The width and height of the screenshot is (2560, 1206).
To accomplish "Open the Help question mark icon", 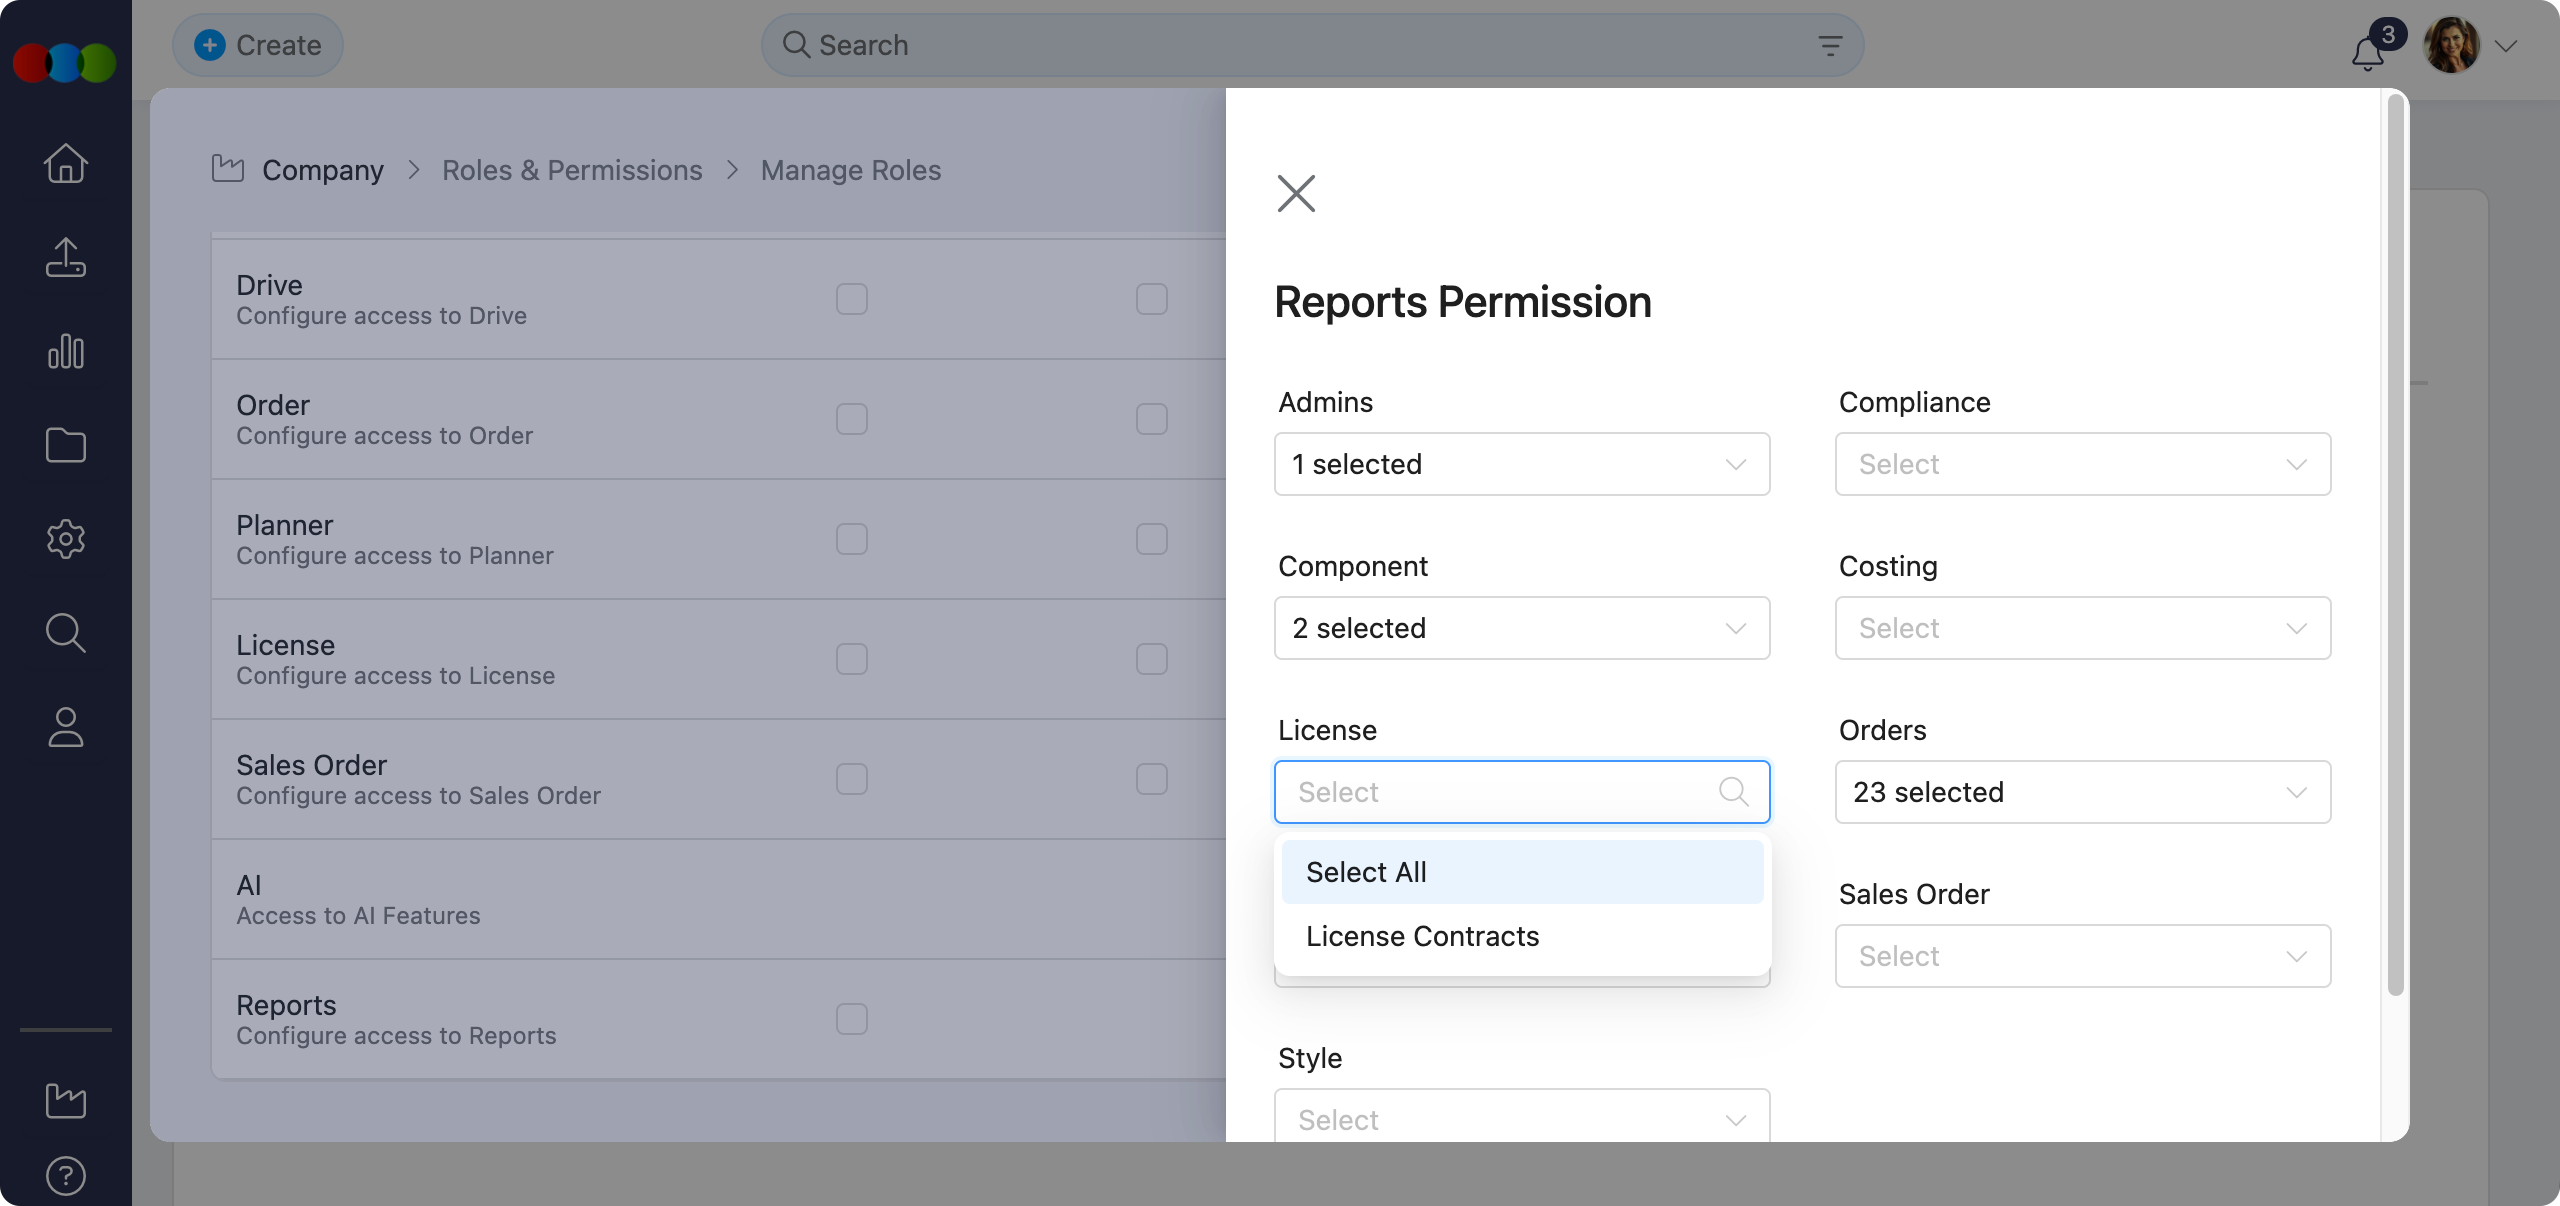I will 65,1175.
